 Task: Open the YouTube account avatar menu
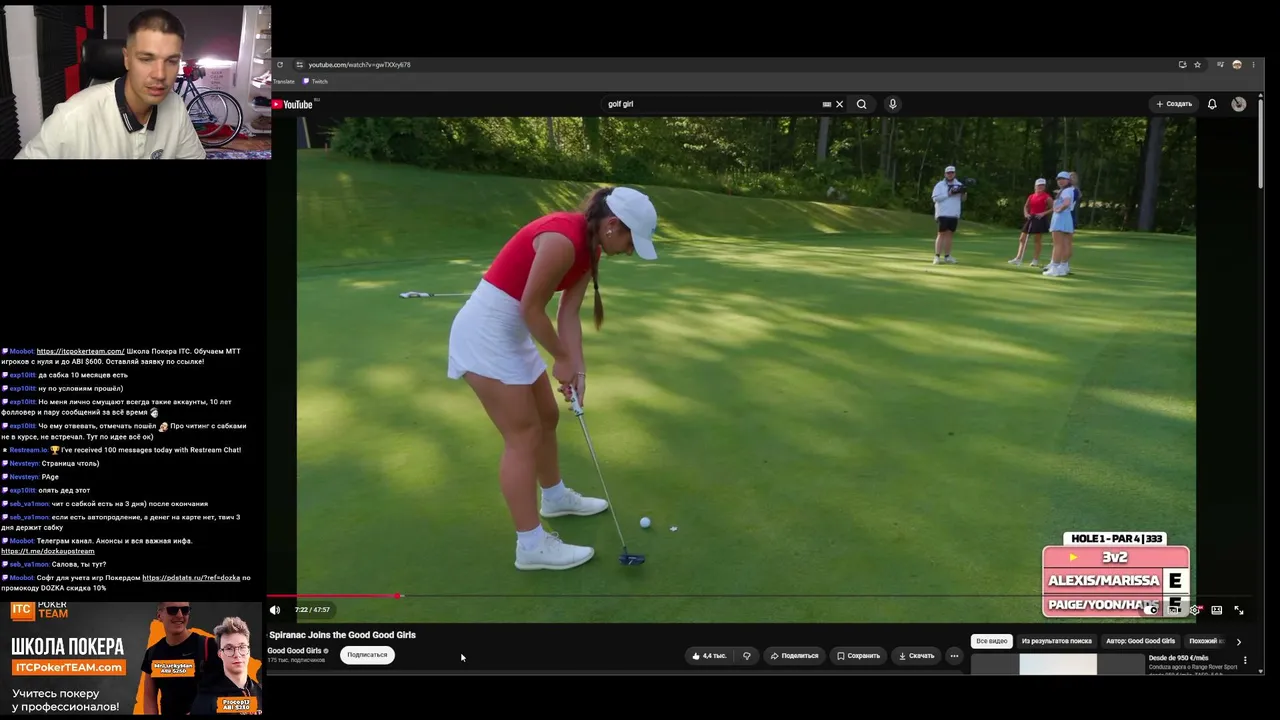1239,104
